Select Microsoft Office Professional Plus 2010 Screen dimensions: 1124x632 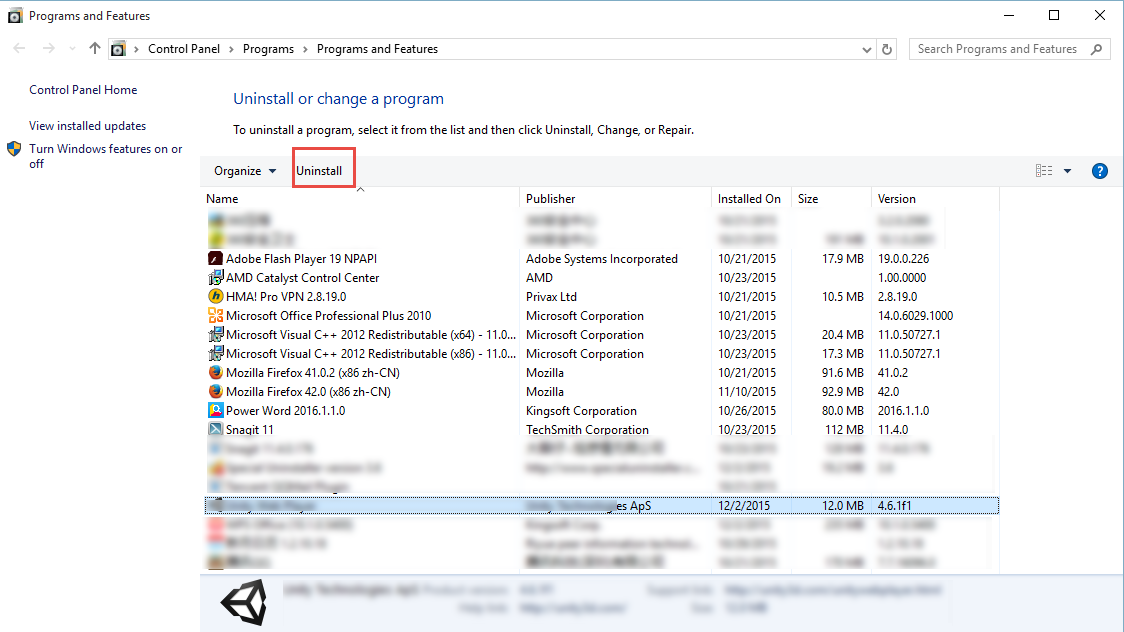(x=601, y=315)
